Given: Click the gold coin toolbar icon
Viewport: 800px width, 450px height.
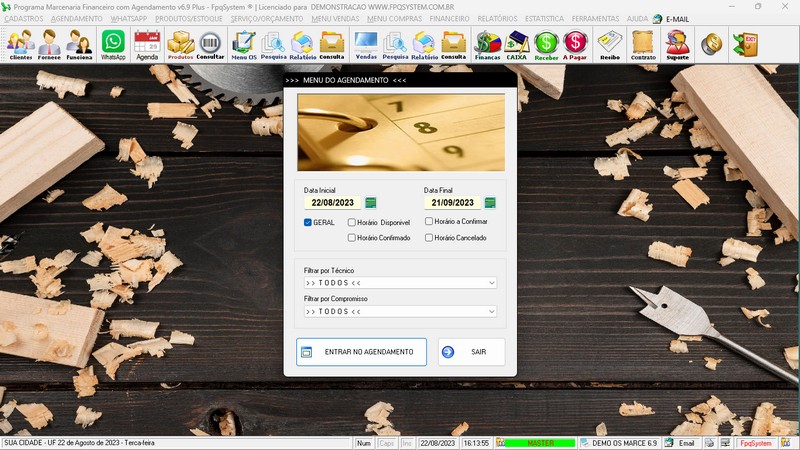Looking at the screenshot, I should coord(711,44).
